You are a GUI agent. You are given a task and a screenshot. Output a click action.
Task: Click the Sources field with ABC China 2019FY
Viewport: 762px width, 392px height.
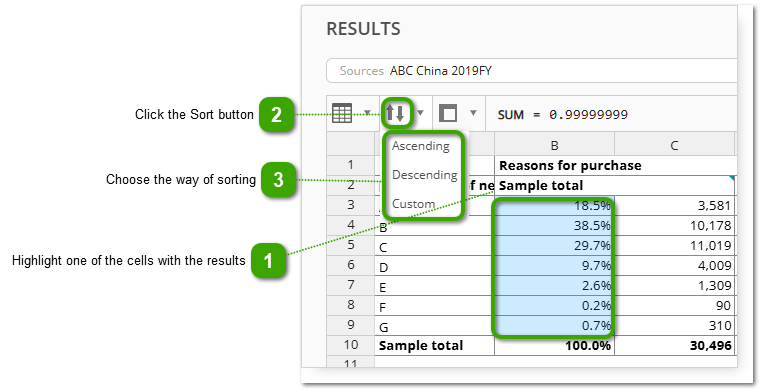532,71
